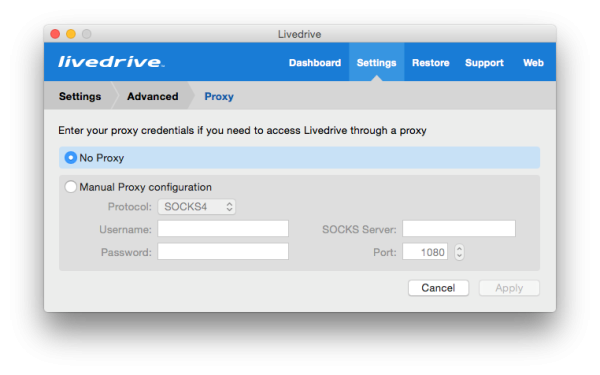
Task: Increase the port number stepper up arrow
Action: tap(460, 248)
